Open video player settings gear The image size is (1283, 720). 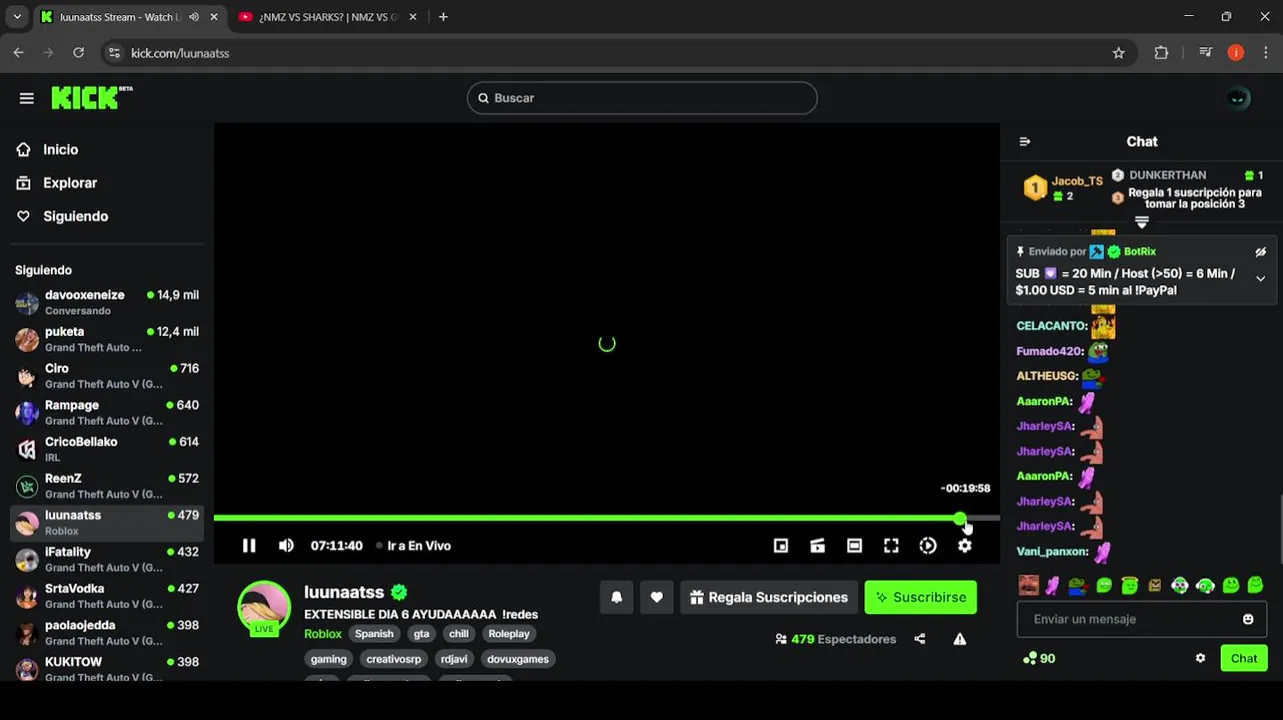click(965, 545)
